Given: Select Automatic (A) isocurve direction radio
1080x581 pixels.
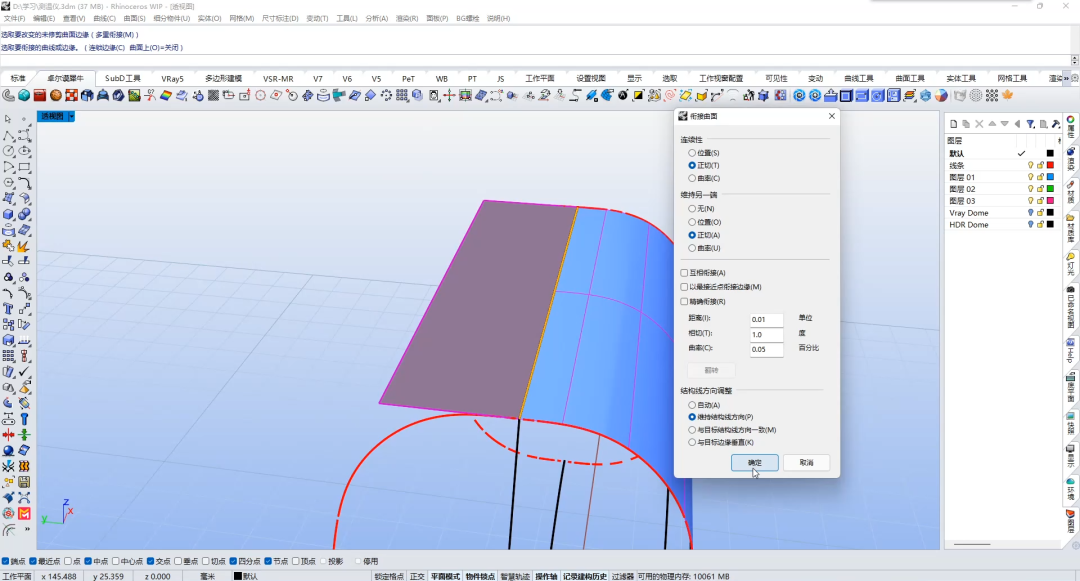Looking at the screenshot, I should coord(692,405).
